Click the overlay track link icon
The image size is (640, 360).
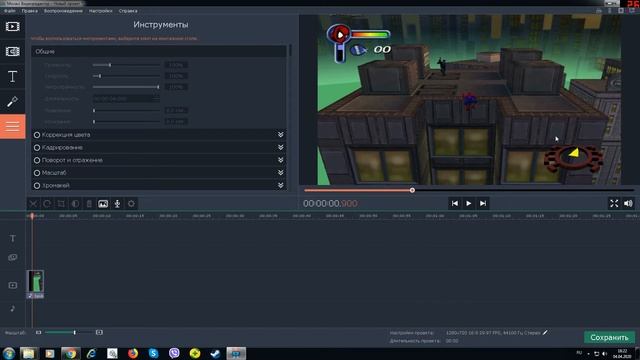[x=13, y=258]
